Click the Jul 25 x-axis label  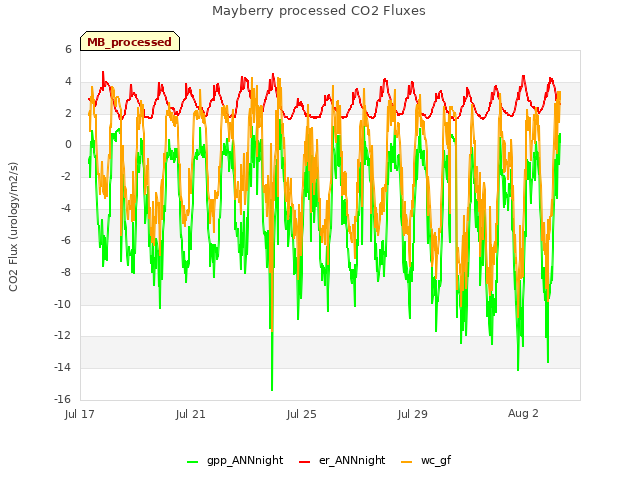pos(302,414)
